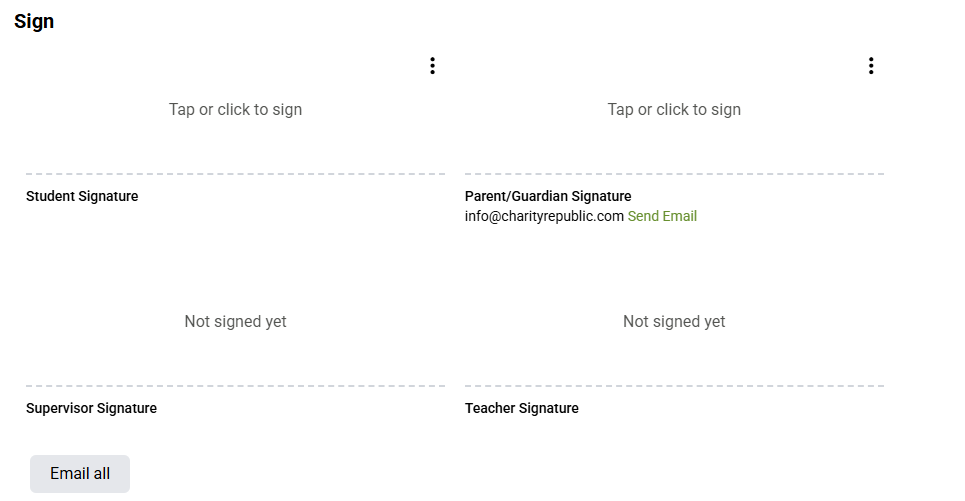Click the dashed line above Student Signature

235,174
